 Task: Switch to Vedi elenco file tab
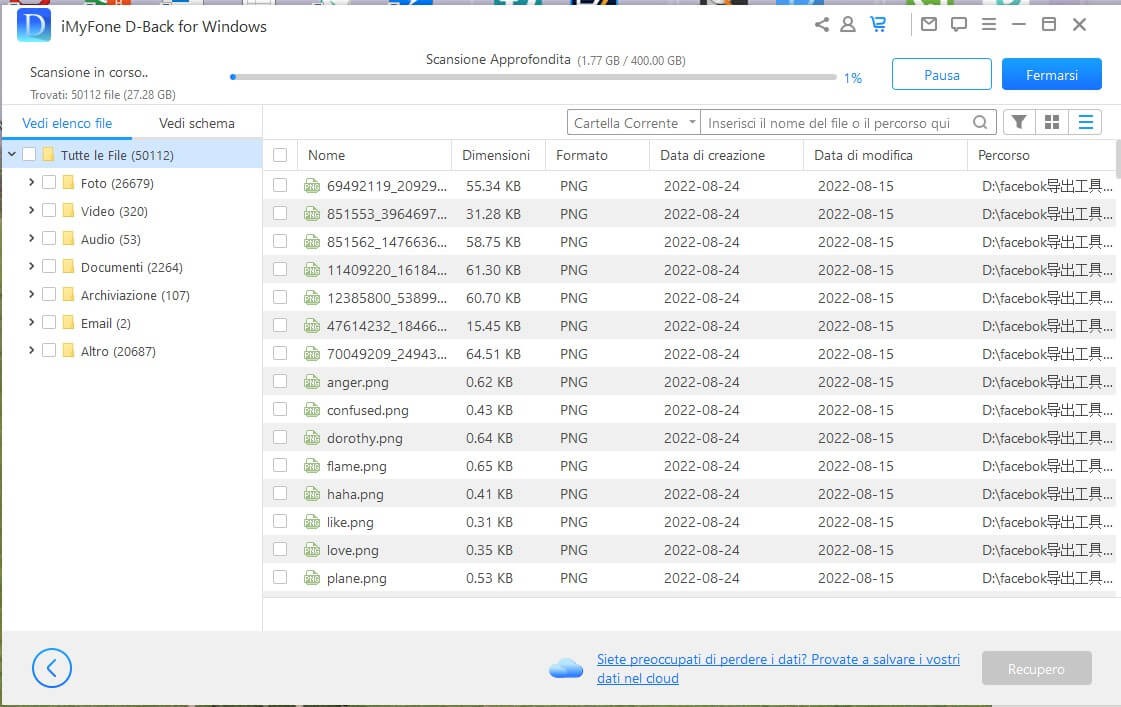click(67, 123)
